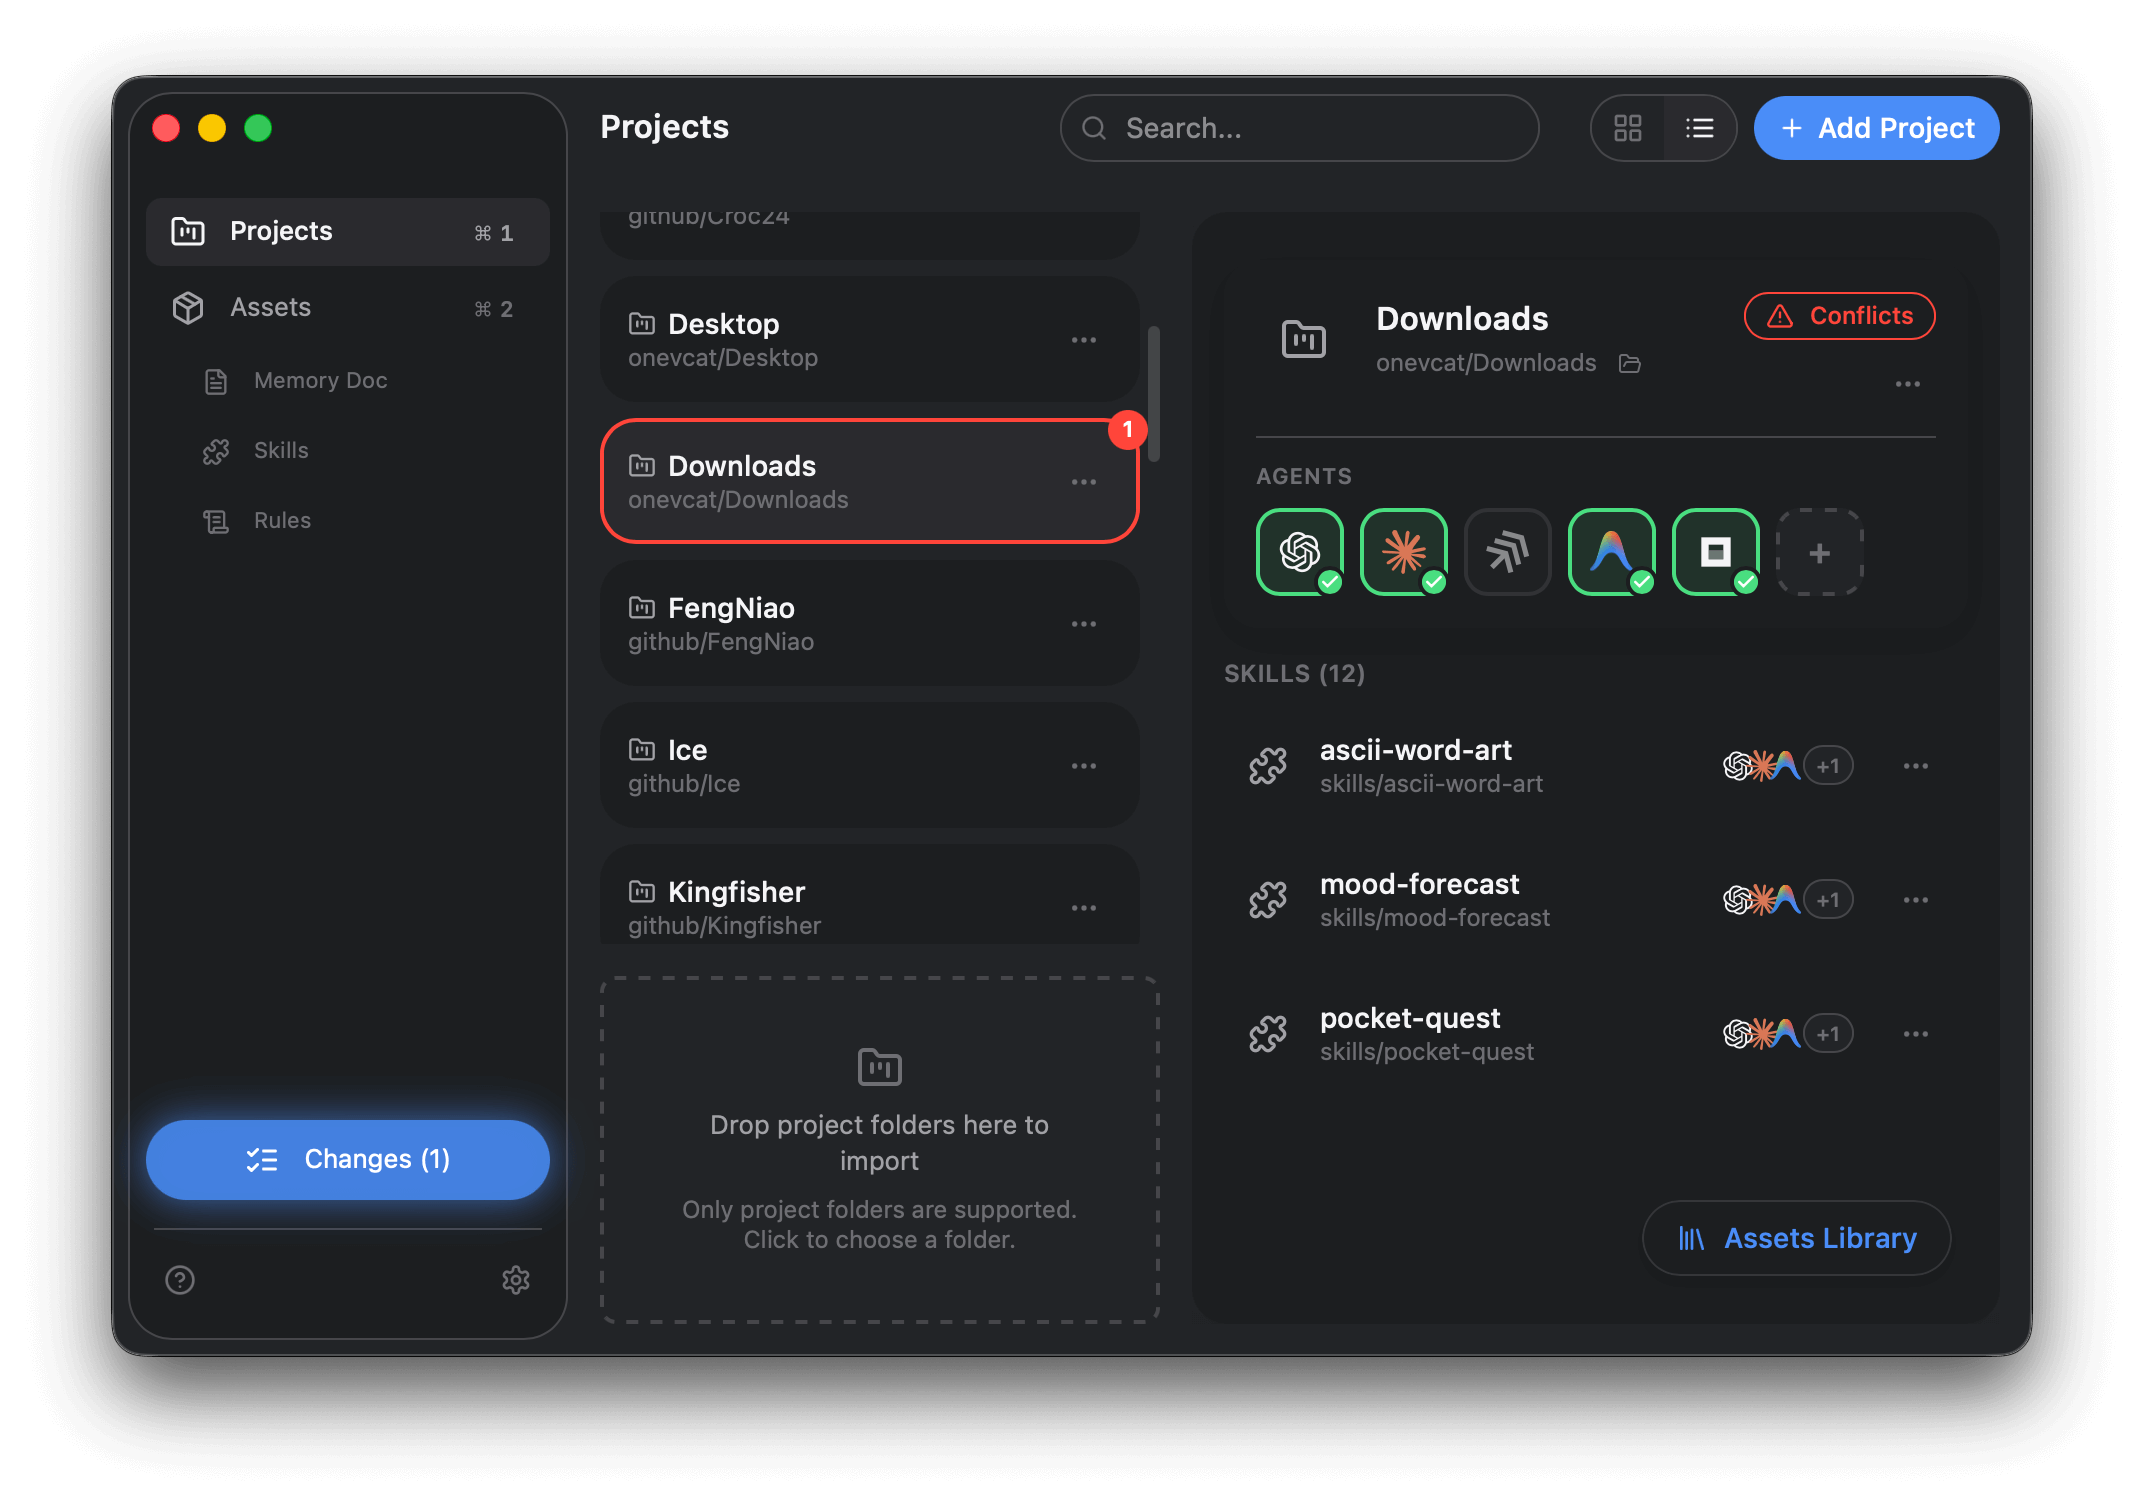Open more options for mood-forecast skill
This screenshot has width=2144, height=1504.
coord(1915,900)
